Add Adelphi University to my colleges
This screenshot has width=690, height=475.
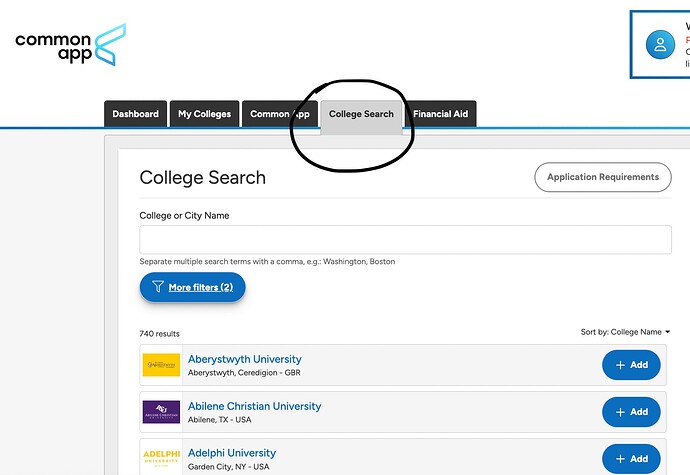(x=631, y=459)
